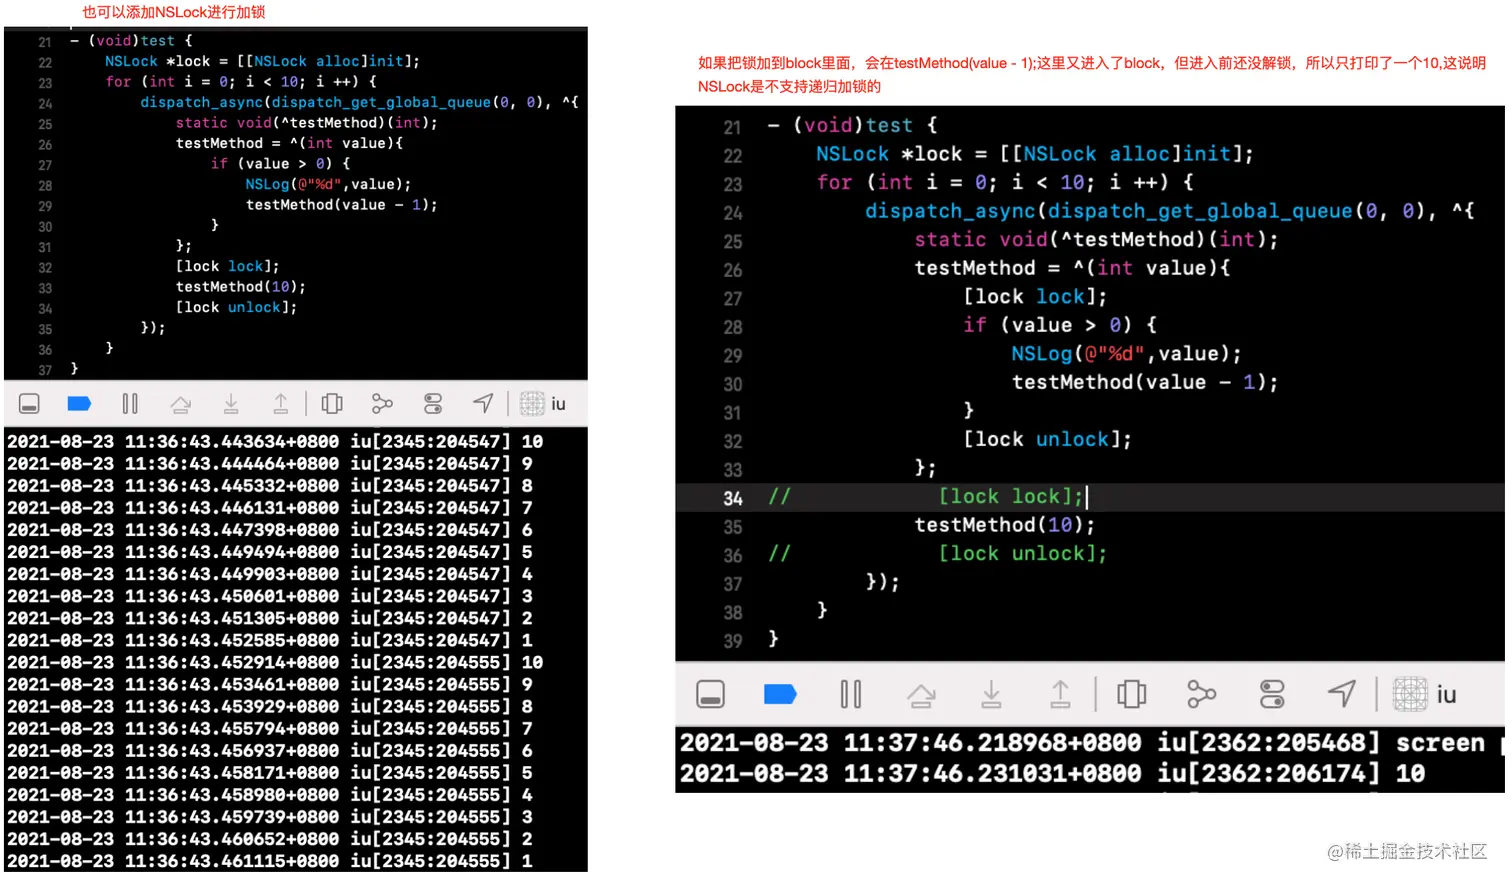Click Step Into in left debug bar

[231, 404]
